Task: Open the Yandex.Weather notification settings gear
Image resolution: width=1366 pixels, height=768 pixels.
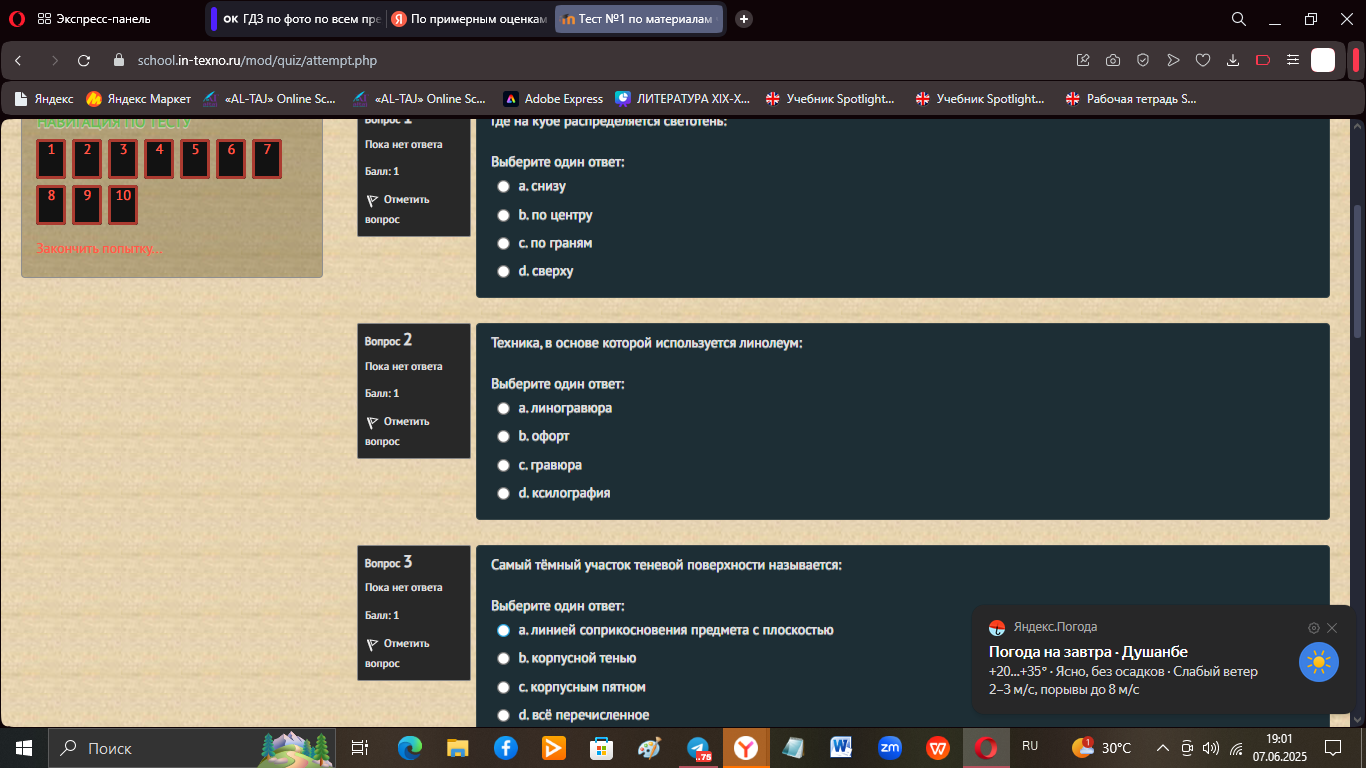Action: point(1314,628)
